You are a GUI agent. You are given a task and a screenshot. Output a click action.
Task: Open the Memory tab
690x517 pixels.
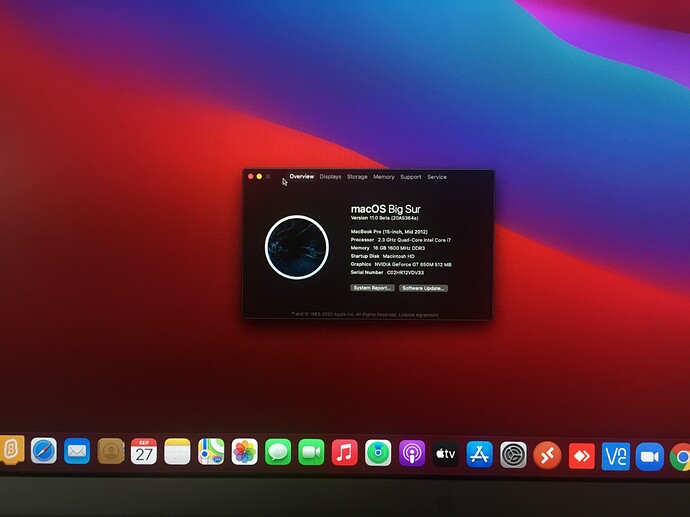(x=384, y=177)
